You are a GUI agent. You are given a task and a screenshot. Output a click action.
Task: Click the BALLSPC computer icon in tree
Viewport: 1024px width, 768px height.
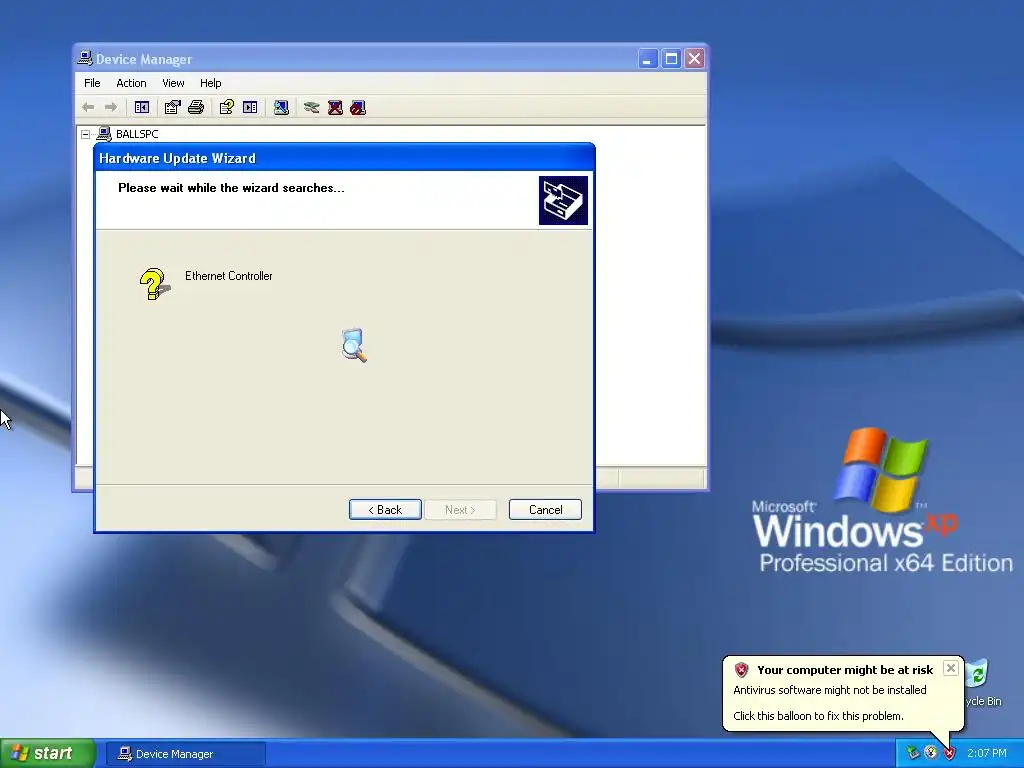104,134
